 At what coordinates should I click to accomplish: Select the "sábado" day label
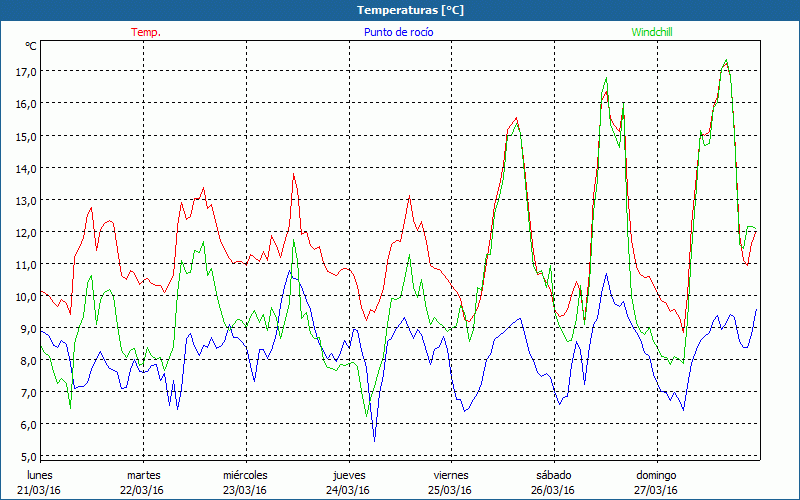[x=553, y=475]
